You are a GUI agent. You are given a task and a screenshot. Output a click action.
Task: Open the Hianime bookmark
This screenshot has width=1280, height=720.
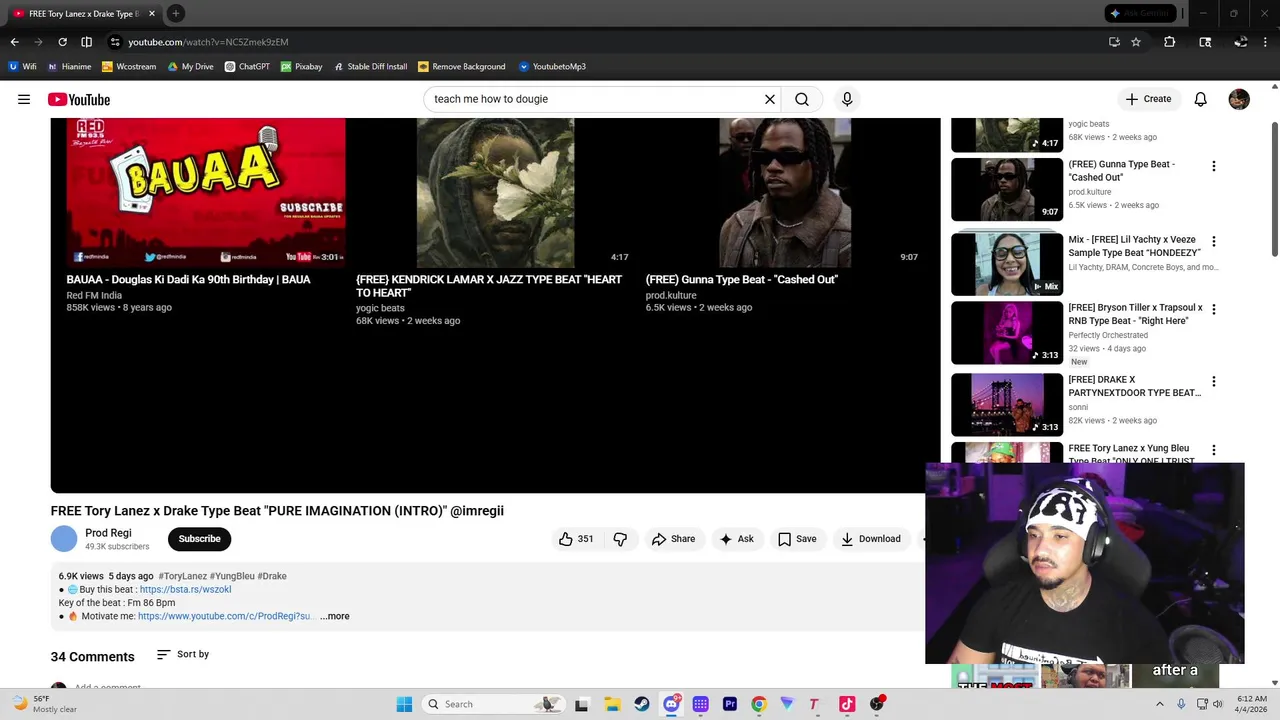[x=69, y=67]
